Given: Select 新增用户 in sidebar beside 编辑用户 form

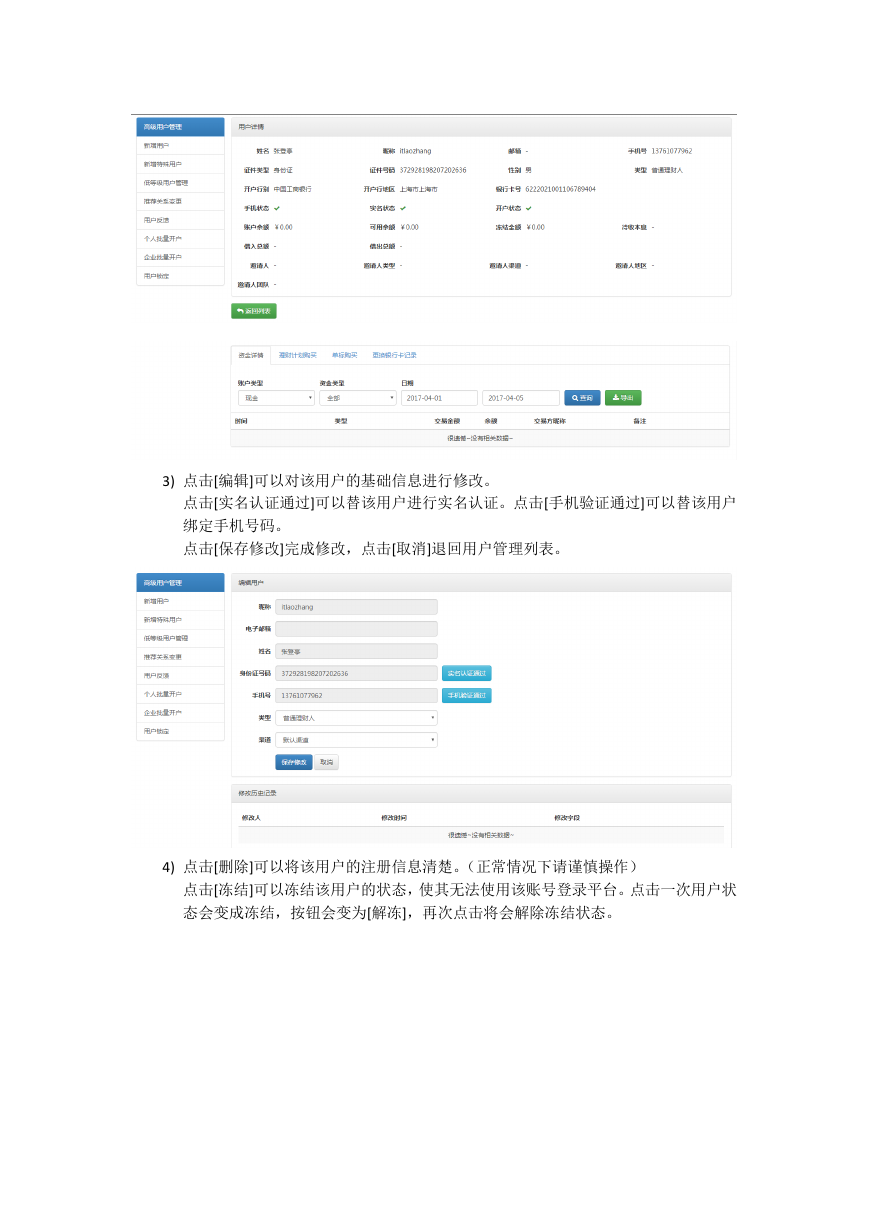Looking at the screenshot, I should [x=180, y=601].
